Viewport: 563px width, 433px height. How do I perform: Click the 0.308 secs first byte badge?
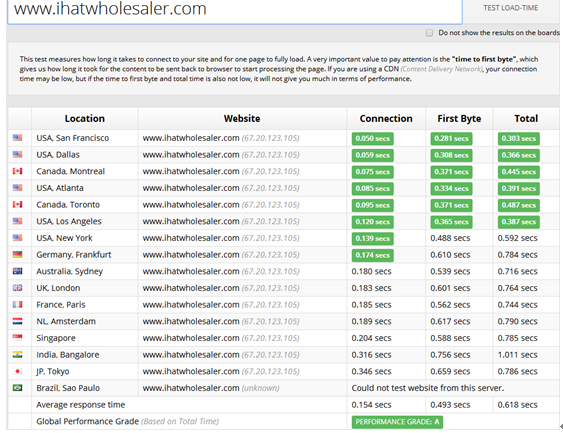[451, 155]
